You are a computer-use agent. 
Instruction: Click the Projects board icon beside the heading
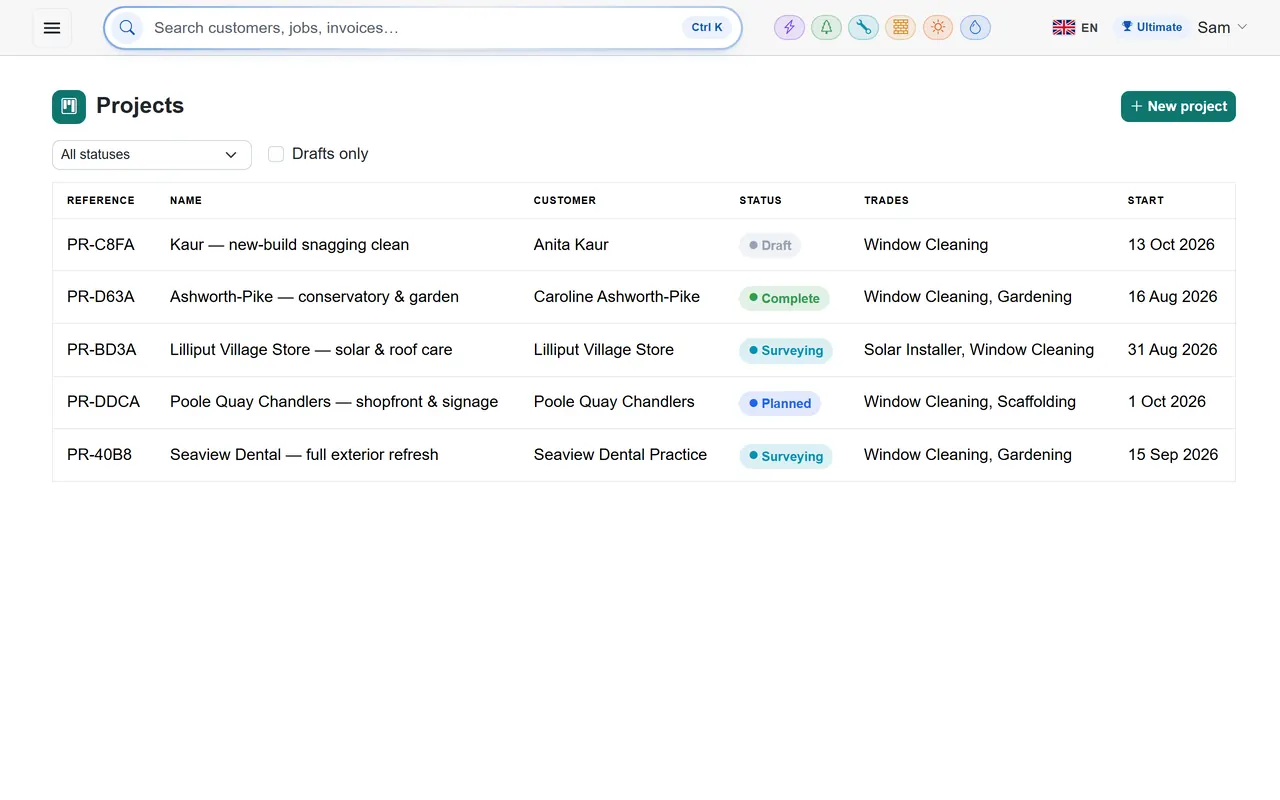tap(69, 107)
